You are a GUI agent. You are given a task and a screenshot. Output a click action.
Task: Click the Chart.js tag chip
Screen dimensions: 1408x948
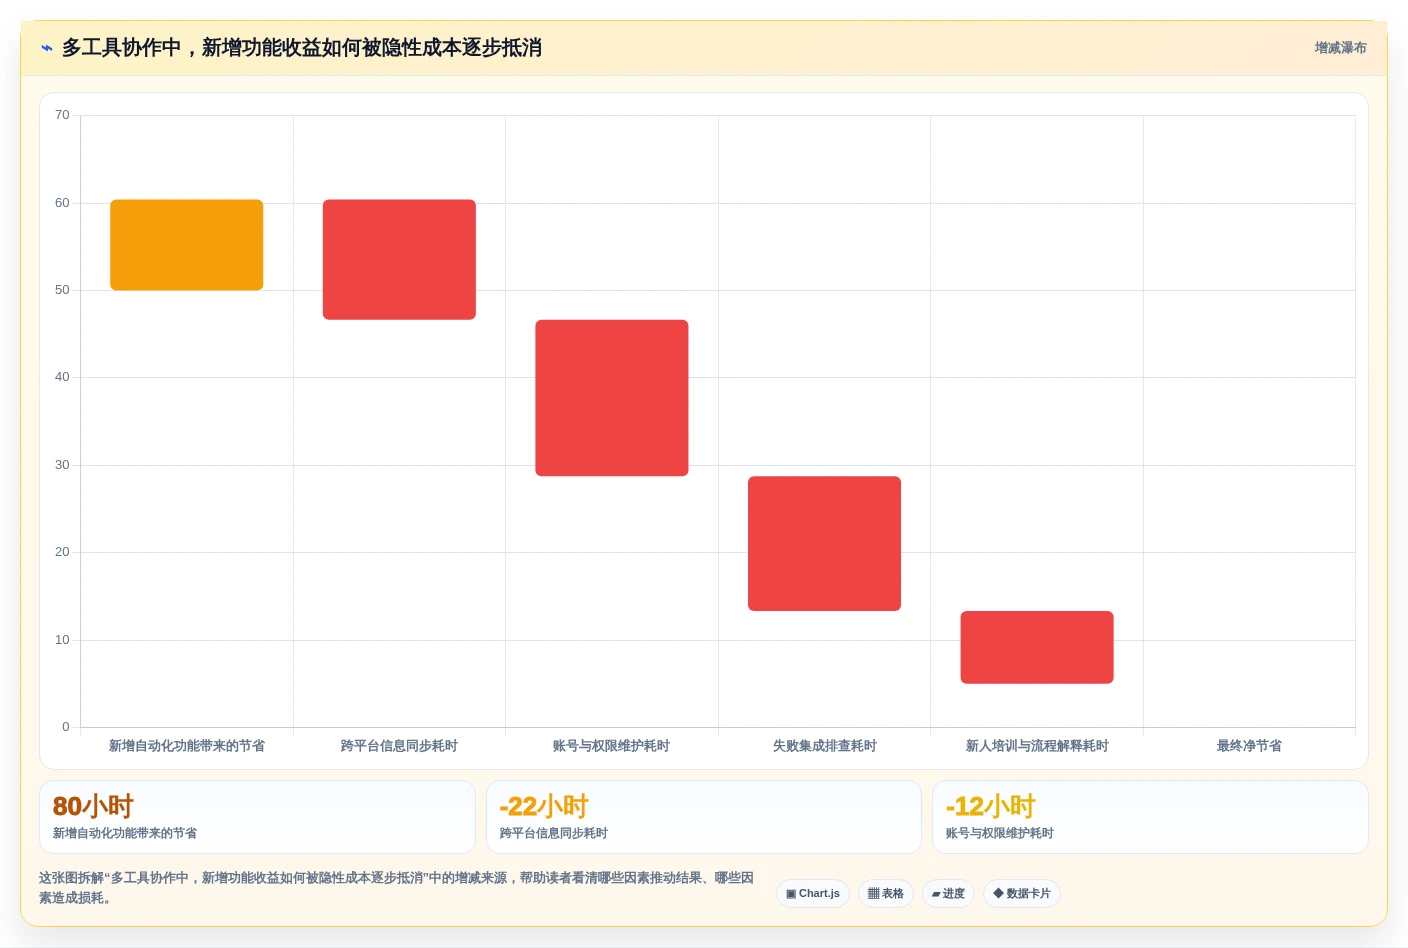click(813, 893)
